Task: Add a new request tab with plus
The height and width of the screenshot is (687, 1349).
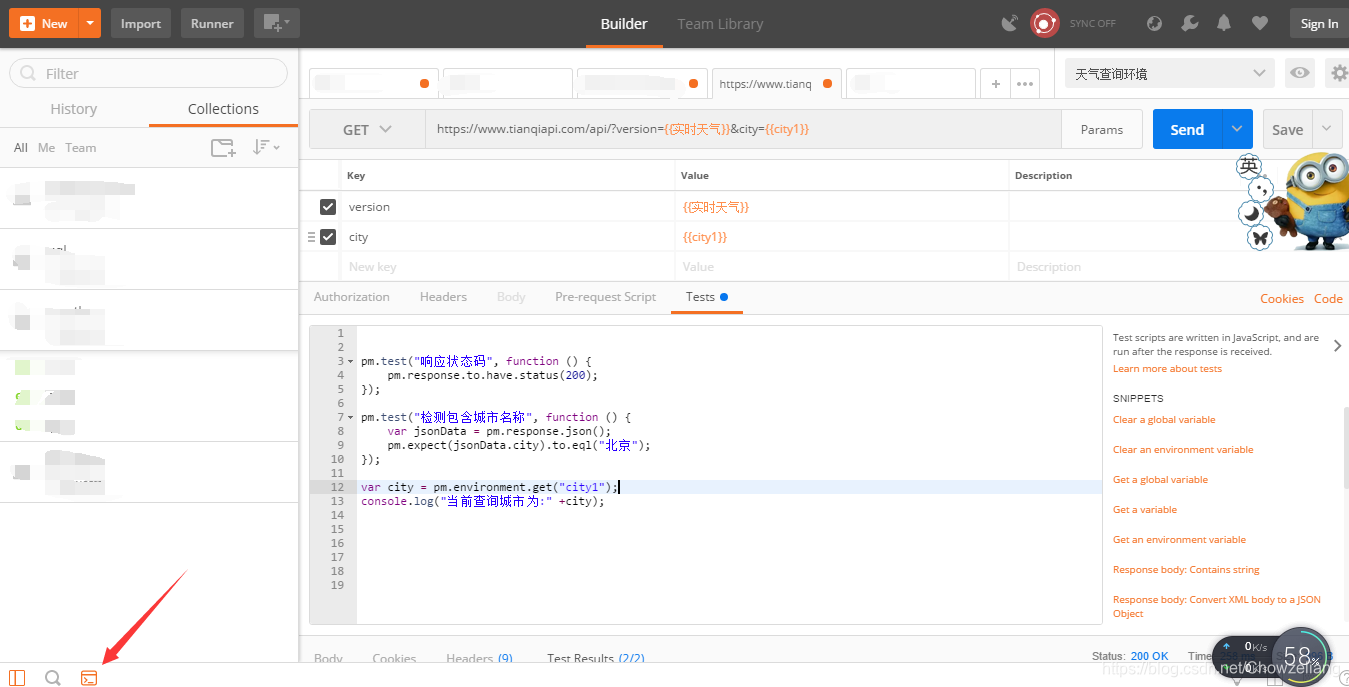Action: pos(995,84)
